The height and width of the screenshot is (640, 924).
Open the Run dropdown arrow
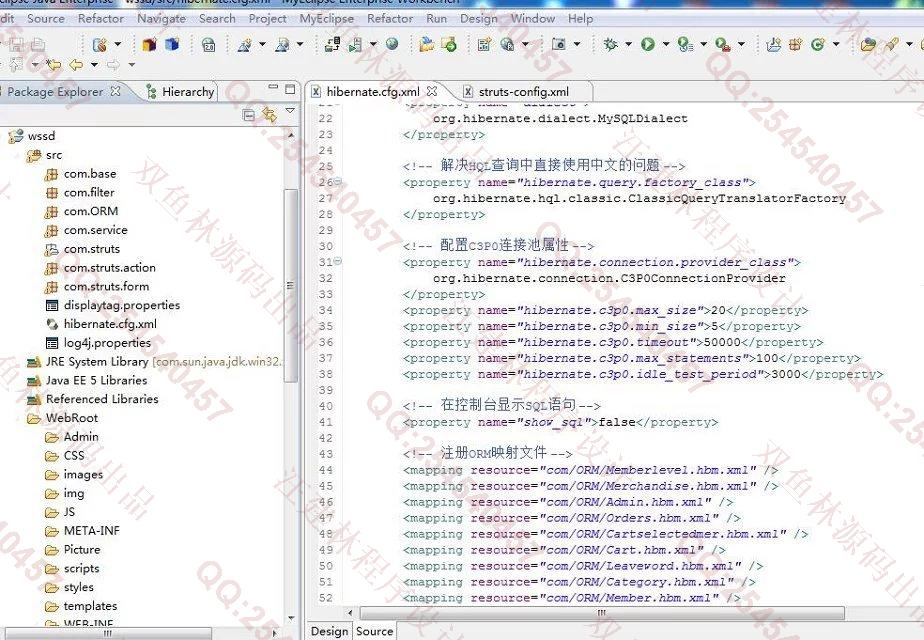coord(666,44)
